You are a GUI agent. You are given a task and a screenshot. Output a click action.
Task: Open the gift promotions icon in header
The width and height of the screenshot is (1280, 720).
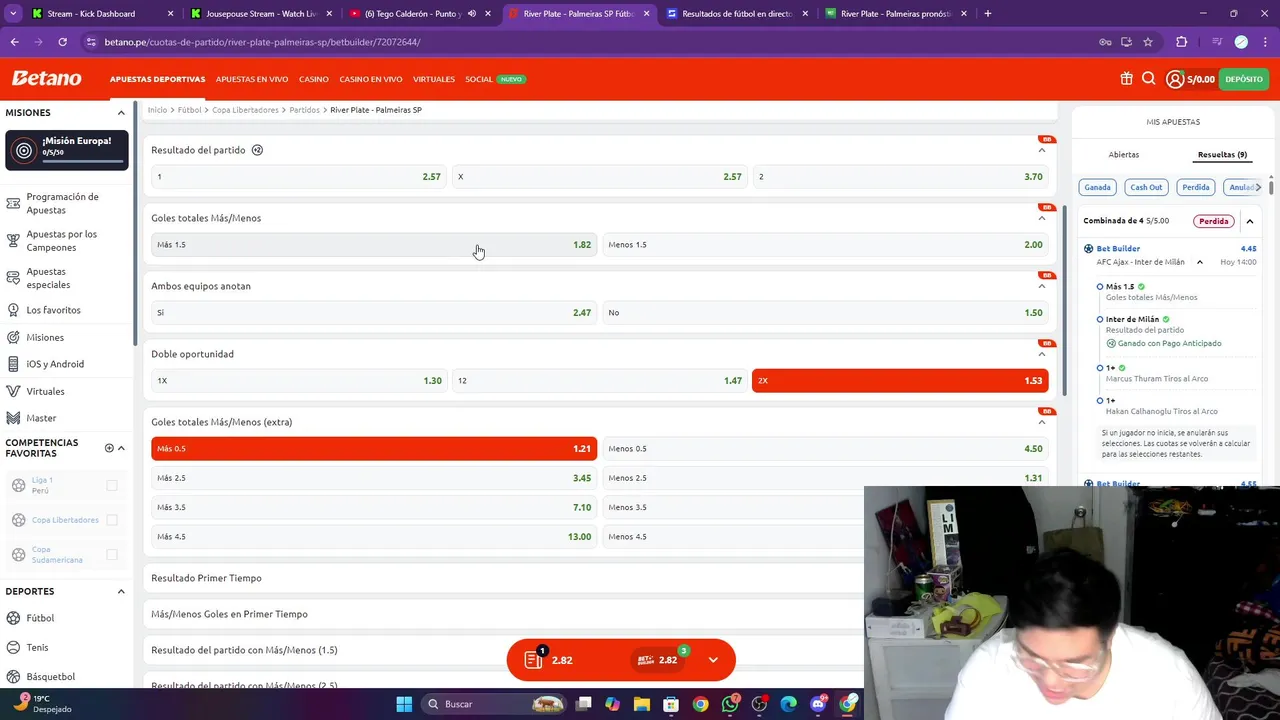coord(1127,79)
